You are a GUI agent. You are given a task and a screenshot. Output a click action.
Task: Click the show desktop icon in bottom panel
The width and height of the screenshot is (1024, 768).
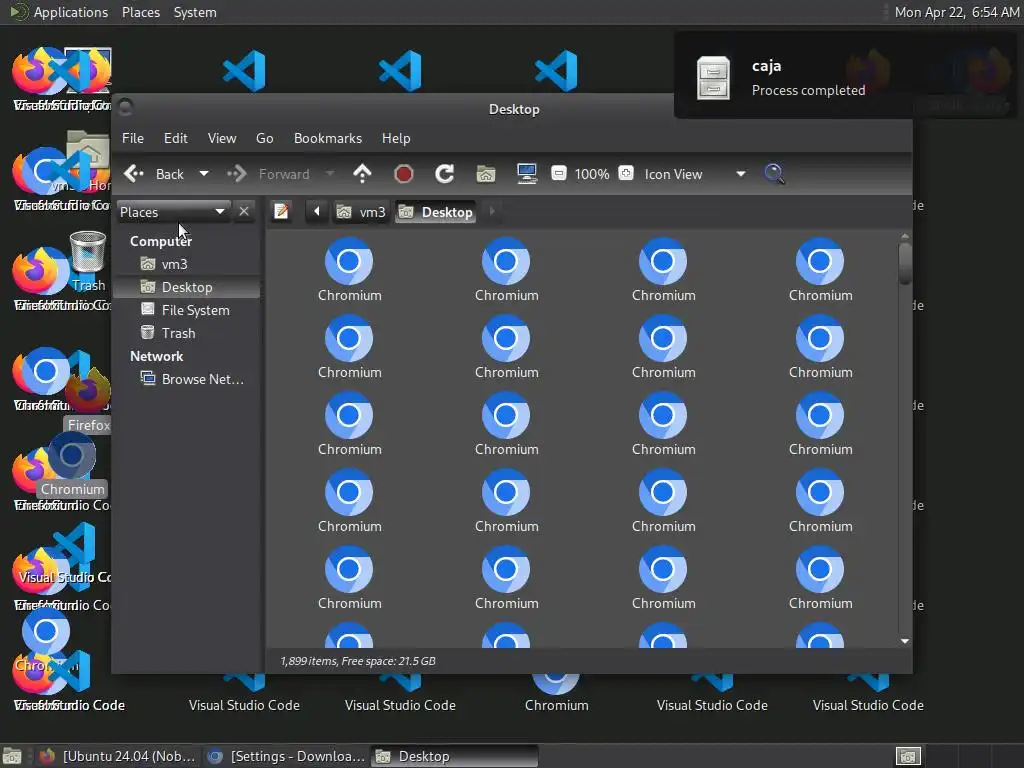point(12,756)
